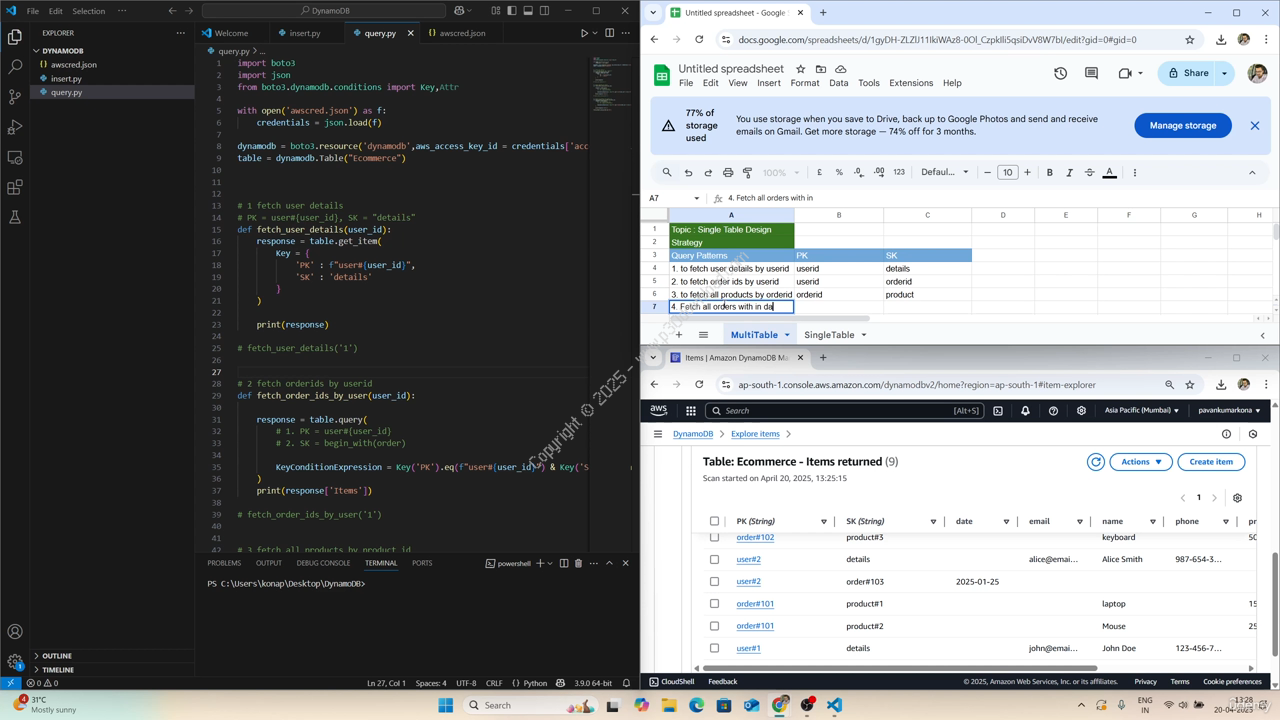Open the PROBLEMS panel tab
Viewport: 1280px width, 720px height.
click(224, 563)
